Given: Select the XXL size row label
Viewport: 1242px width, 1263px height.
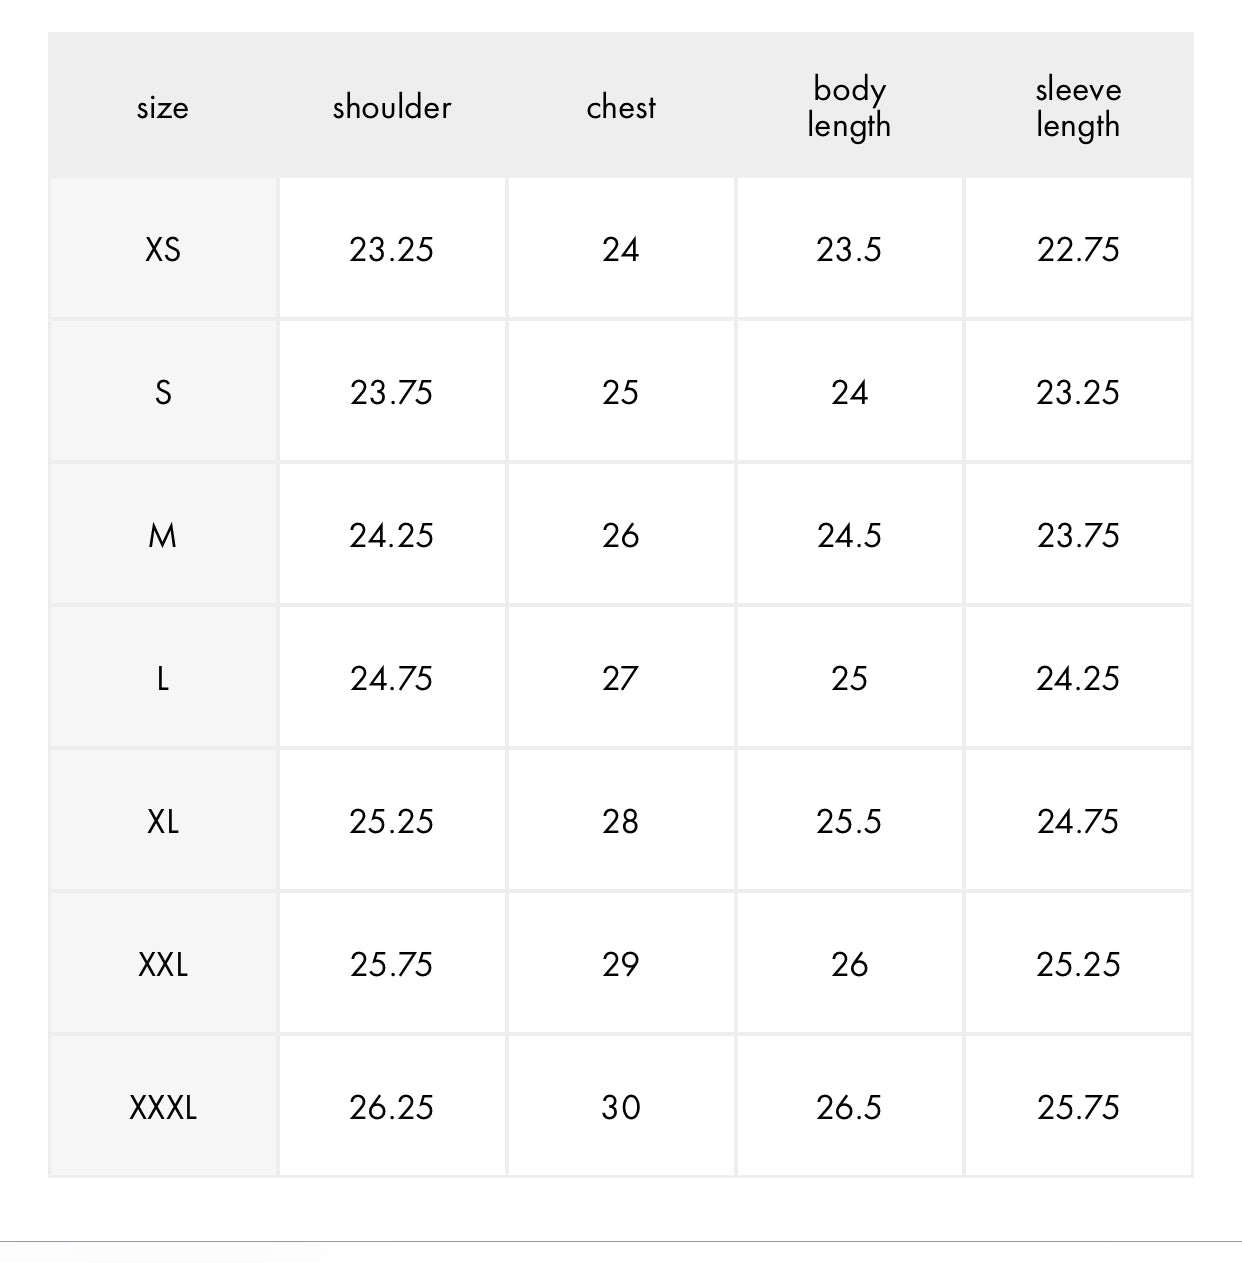Looking at the screenshot, I should (163, 964).
